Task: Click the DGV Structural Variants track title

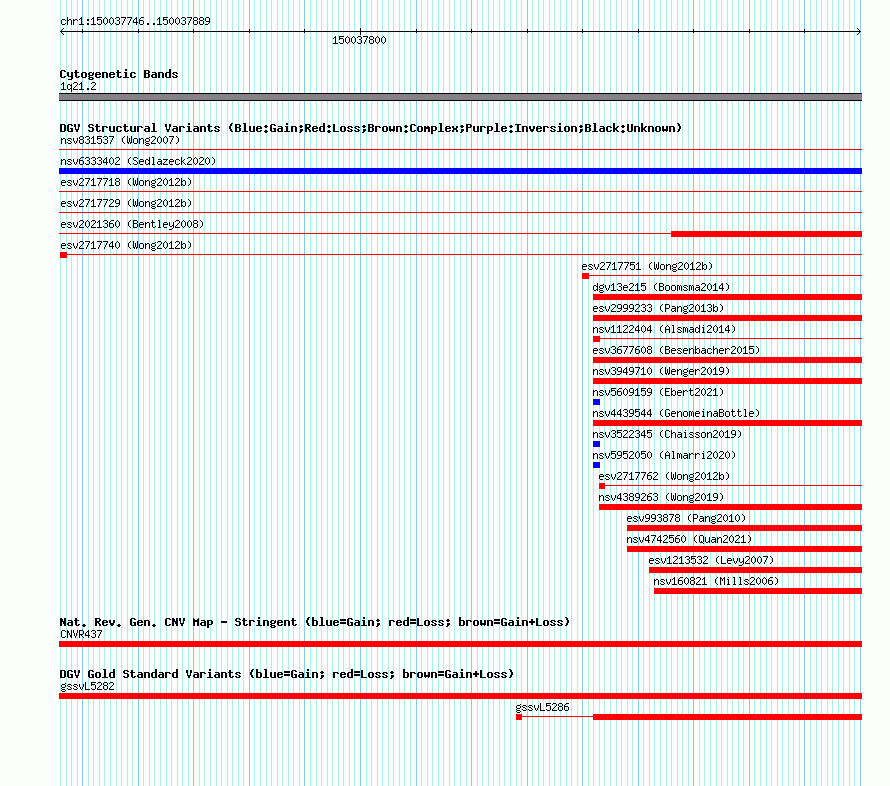Action: point(371,128)
